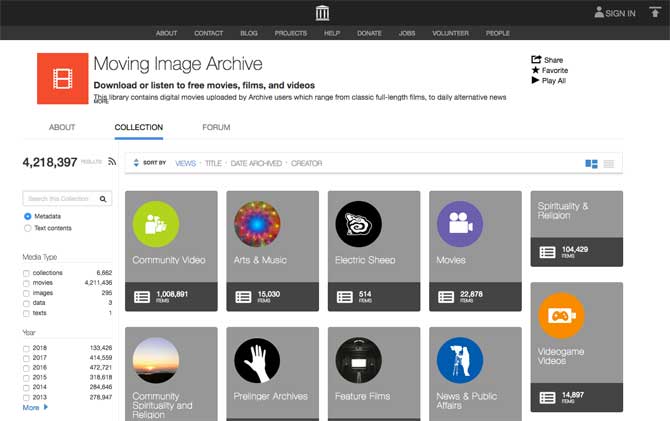The width and height of the screenshot is (670, 421).
Task: Check the 2015 year filter
Action: click(26, 378)
